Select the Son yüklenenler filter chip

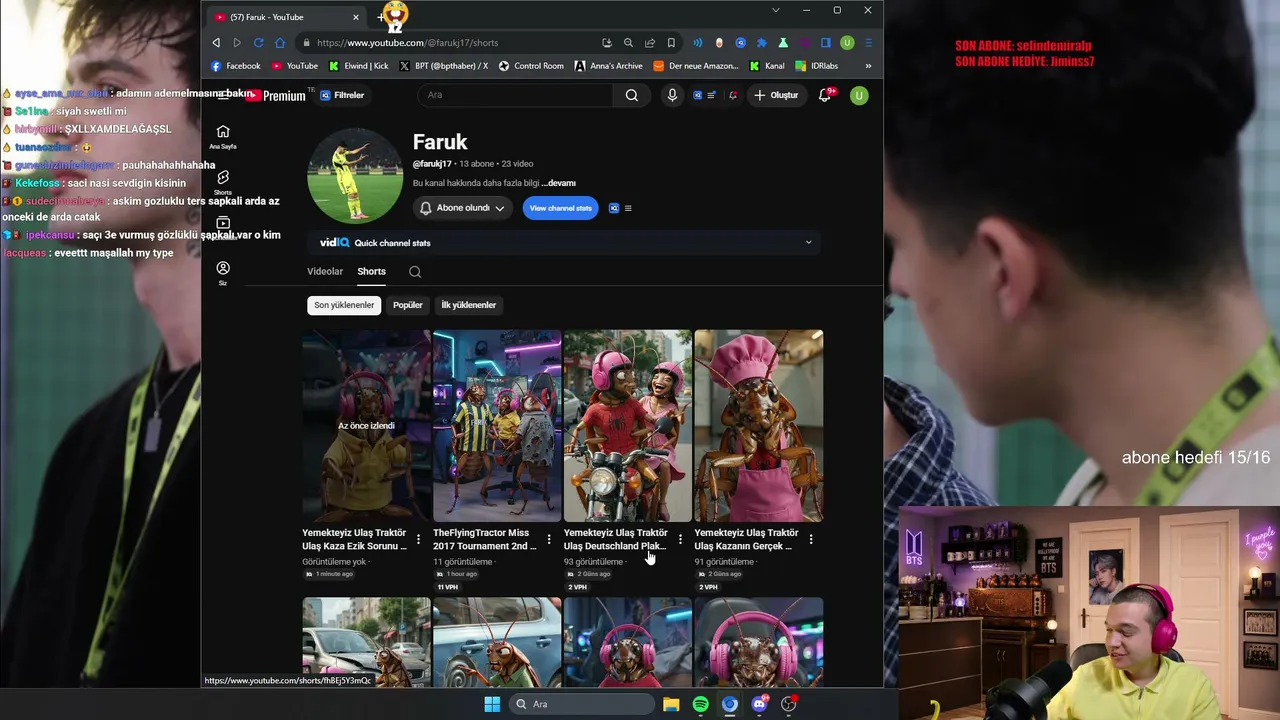pyautogui.click(x=344, y=305)
